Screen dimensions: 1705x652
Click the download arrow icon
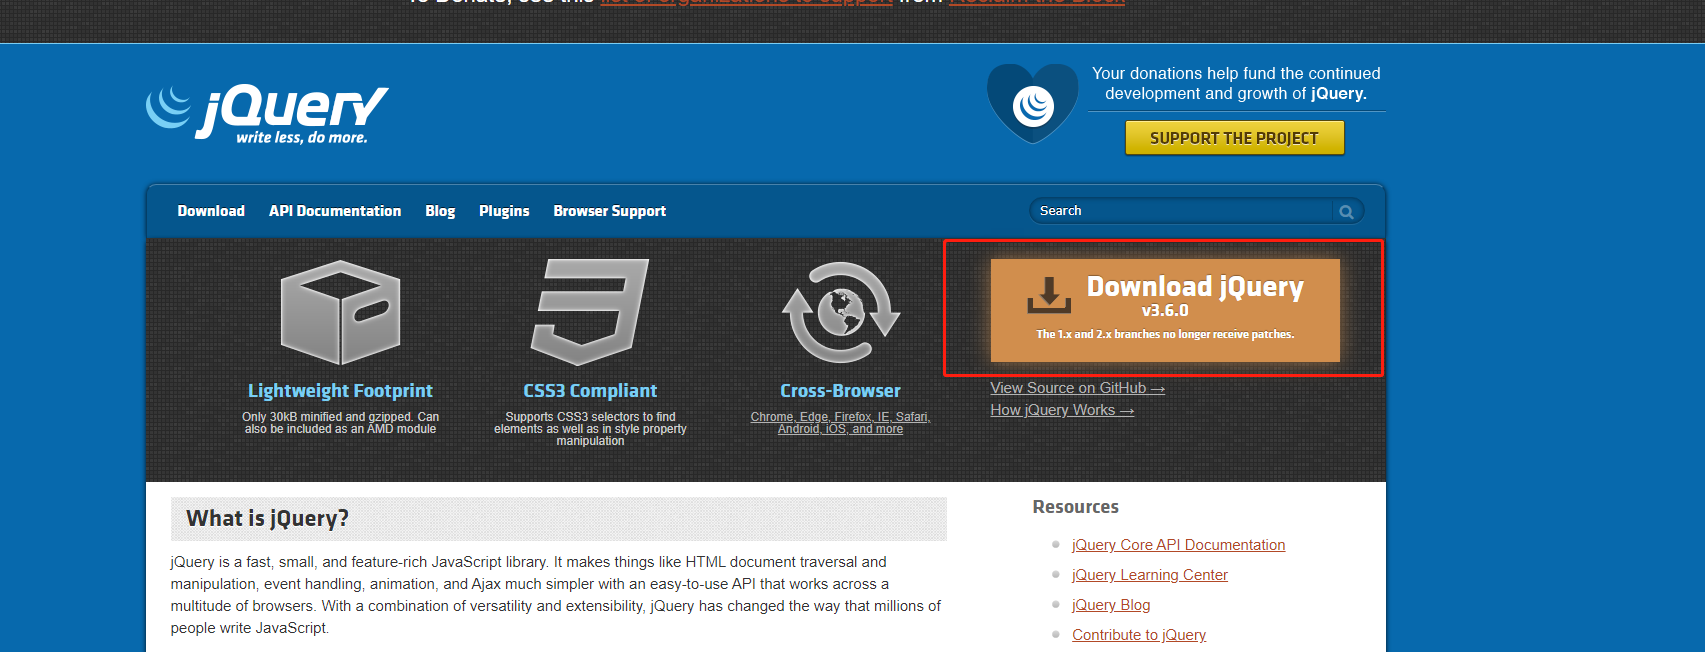tap(1049, 296)
